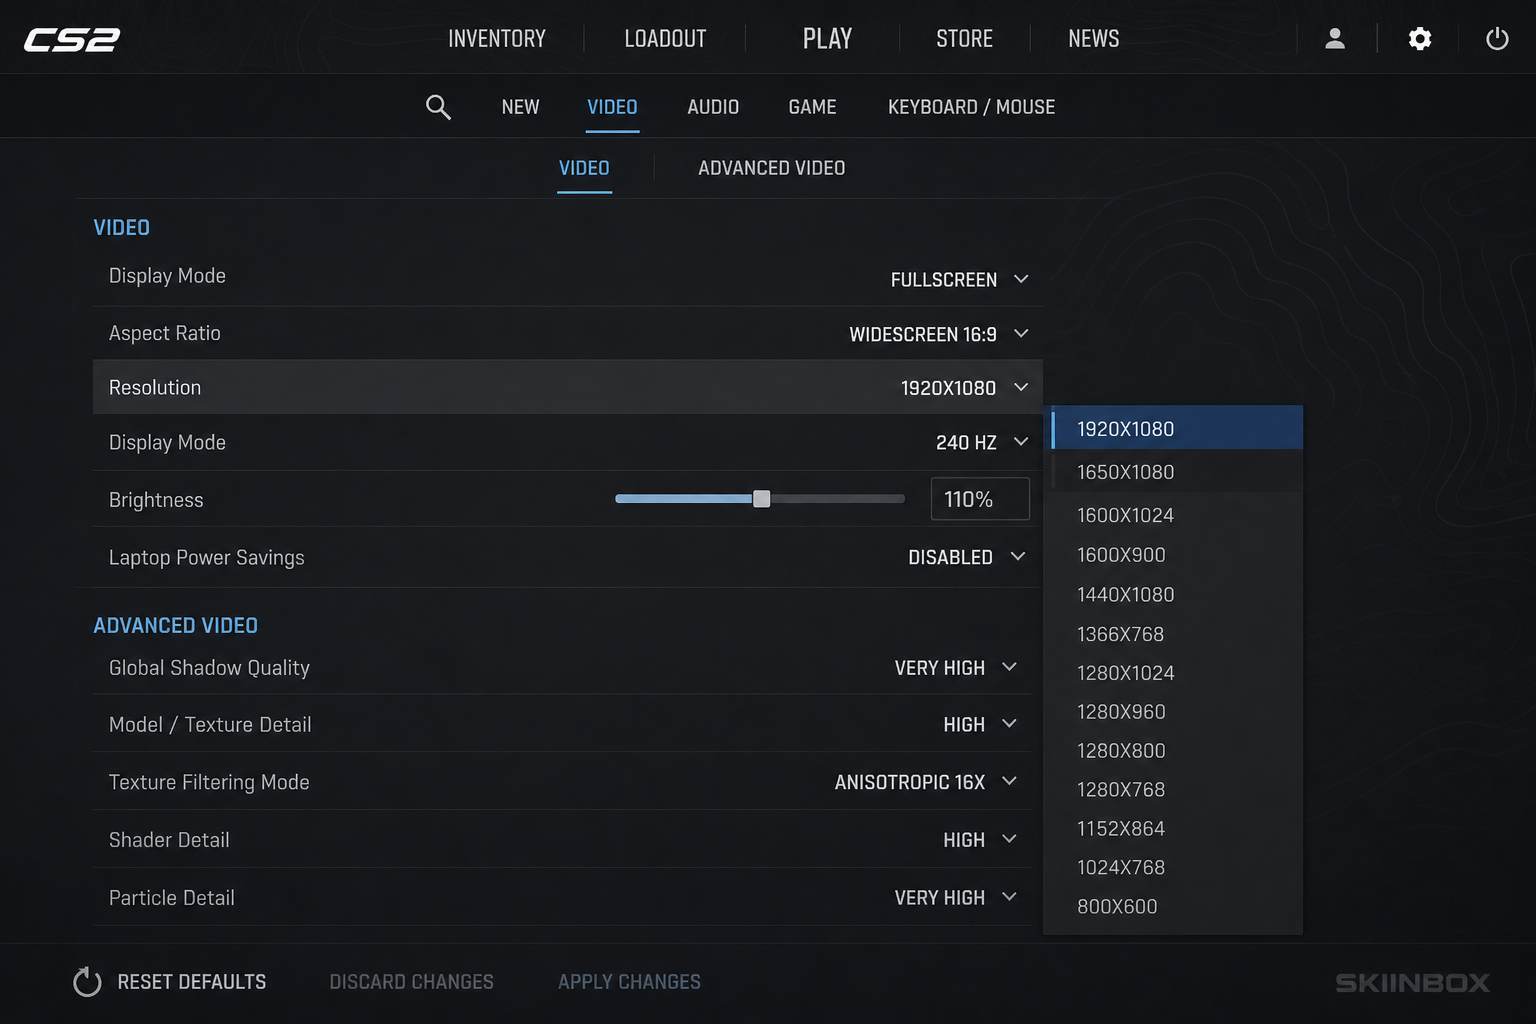Choose 1280X800 resolution option
The image size is (1536, 1024).
click(x=1173, y=751)
